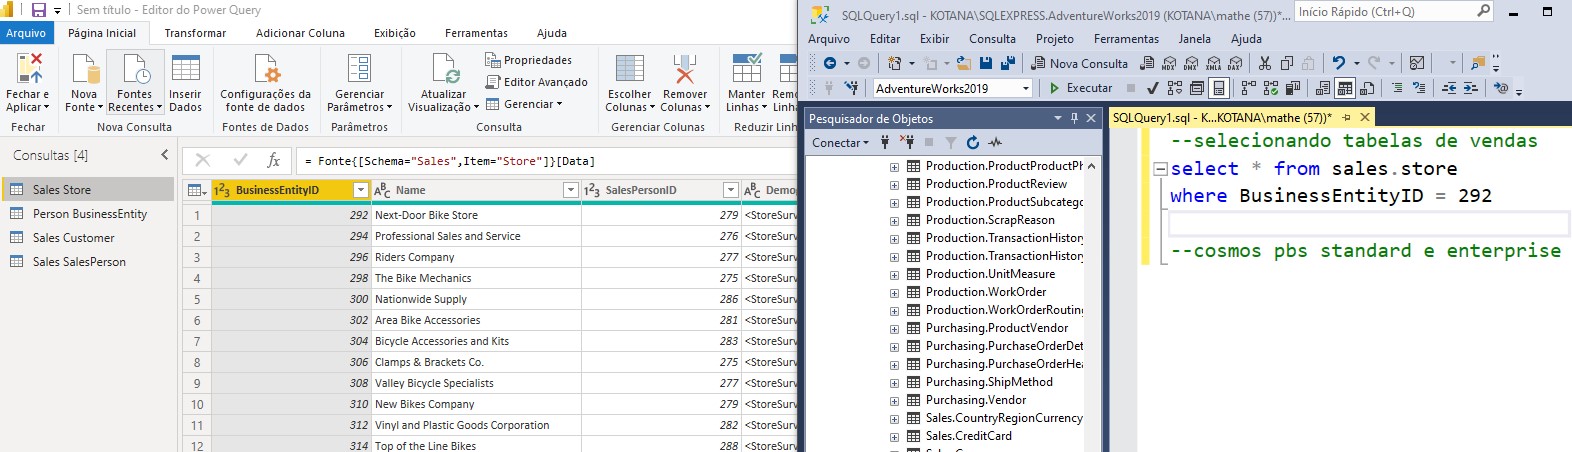Expand the Purchasing.Vendor table node
The height and width of the screenshot is (452, 1572).
click(894, 400)
